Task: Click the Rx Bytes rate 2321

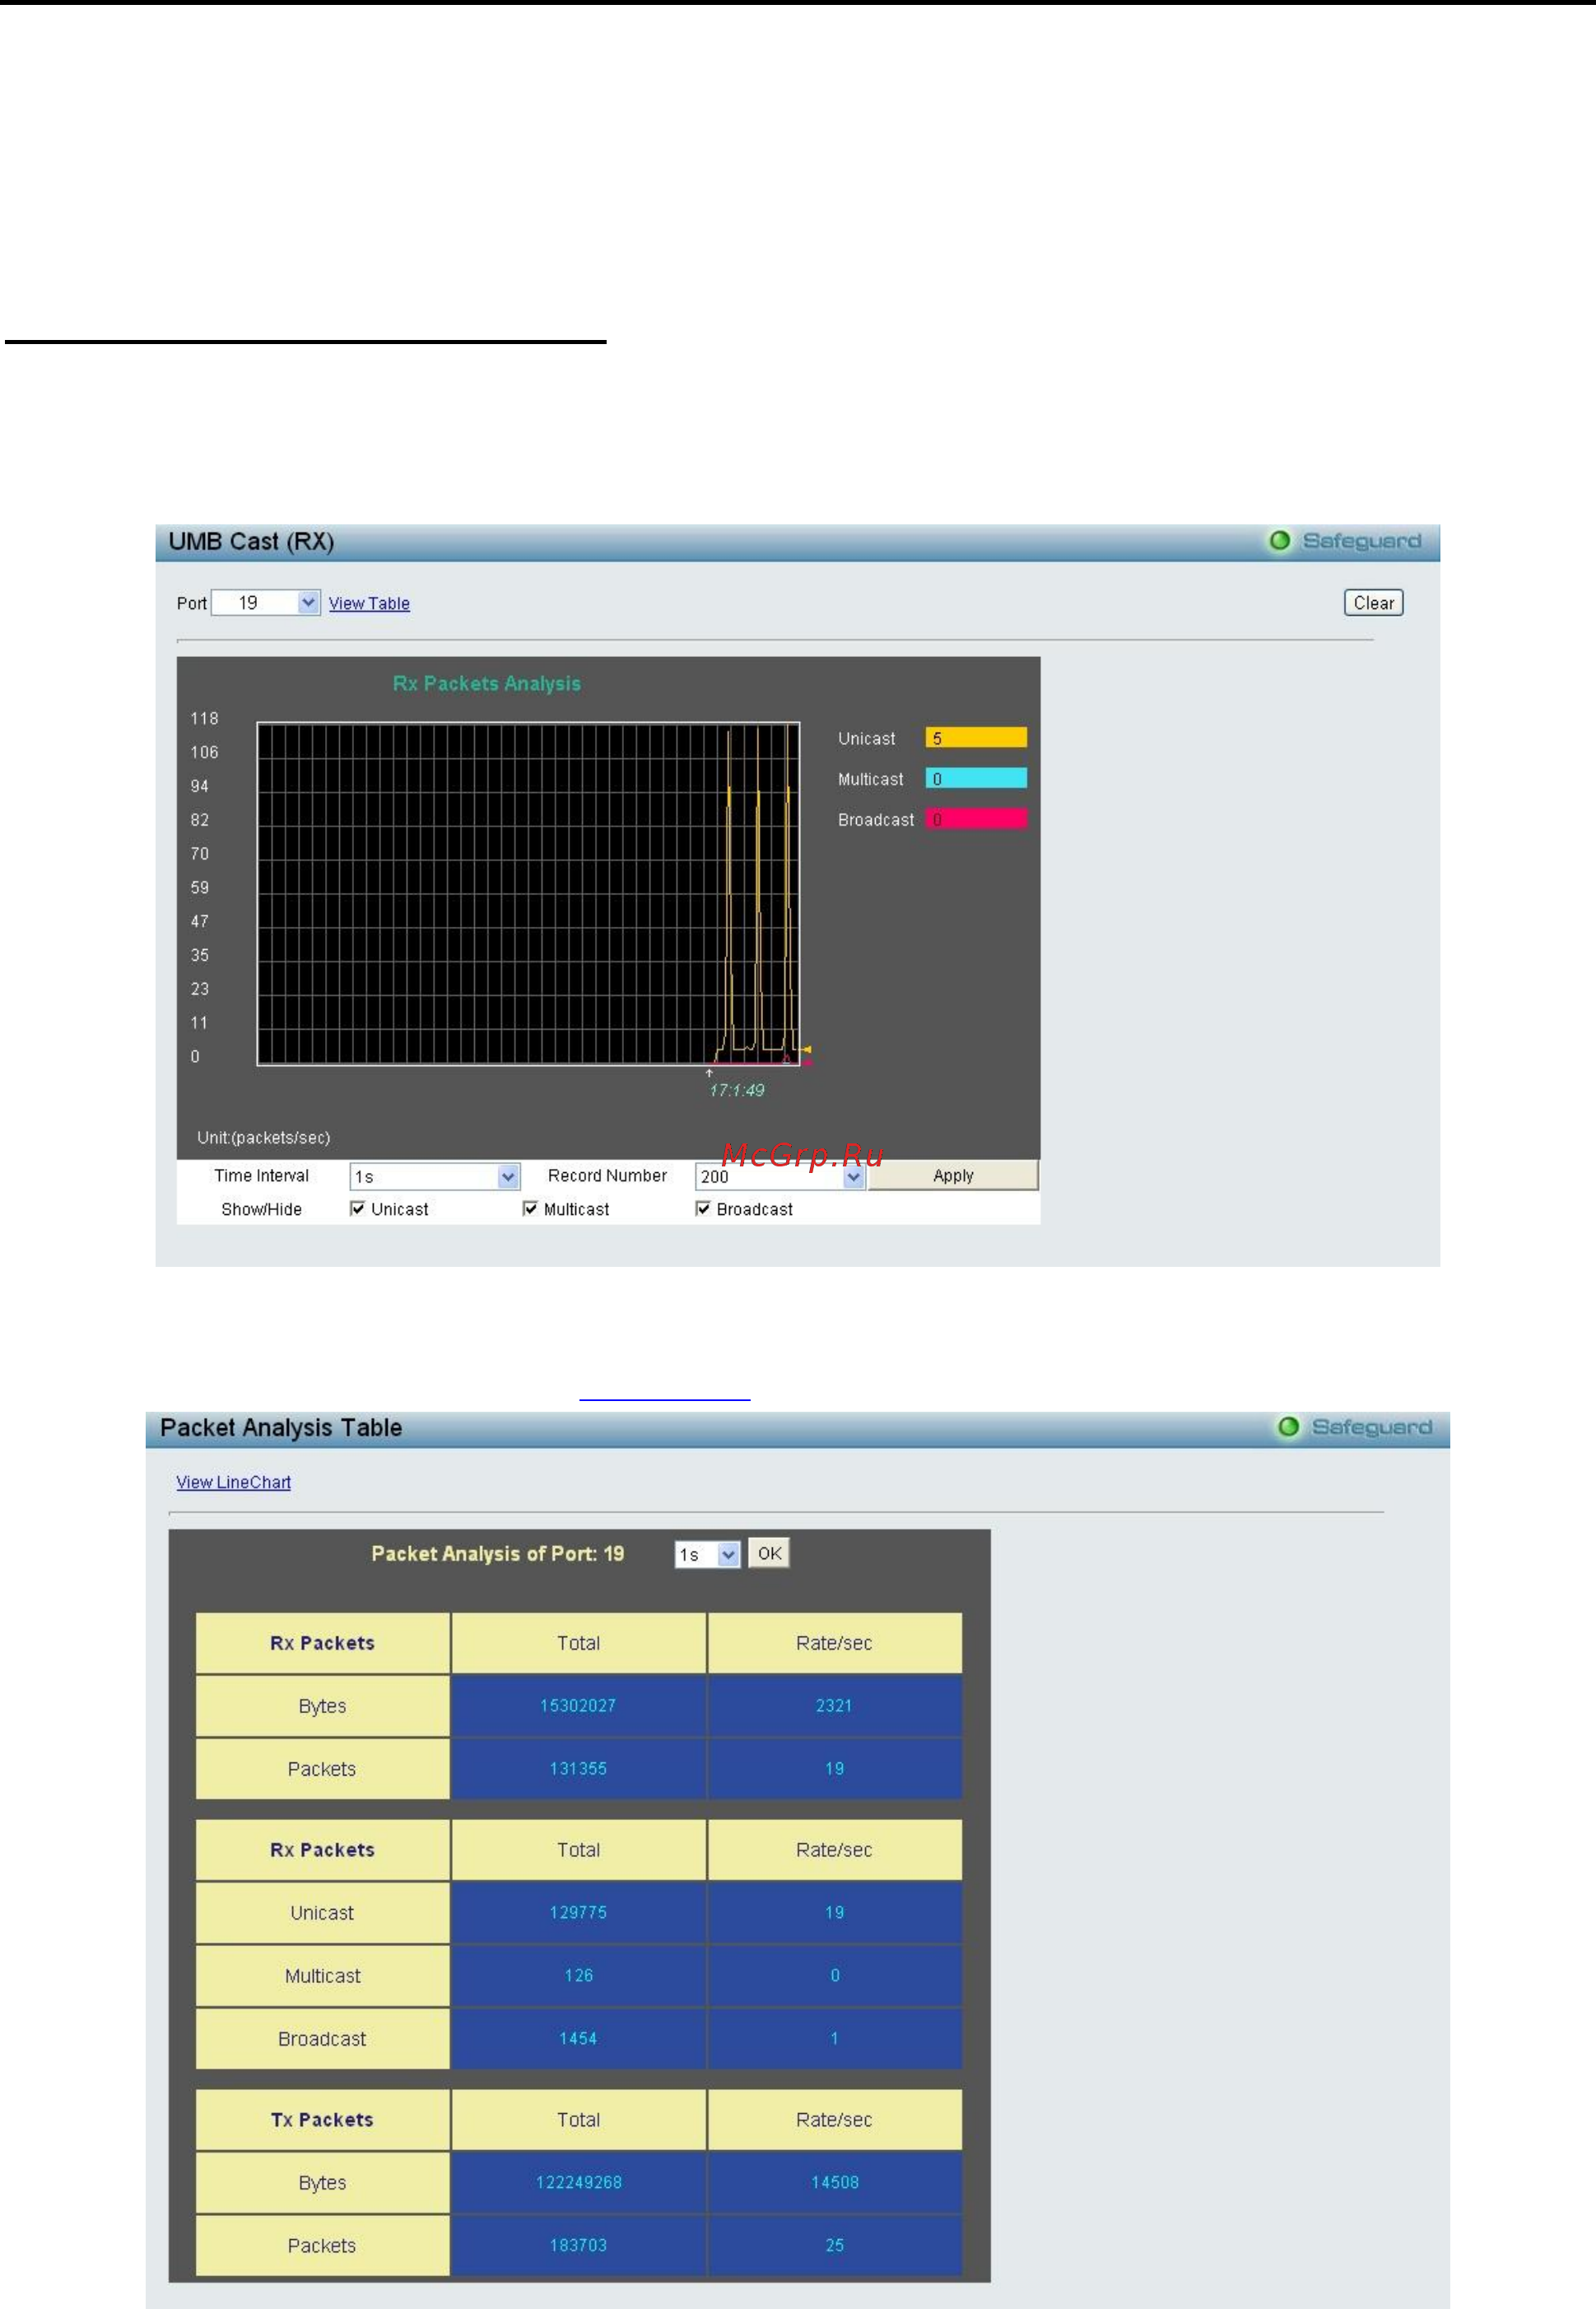Action: pyautogui.click(x=834, y=1705)
